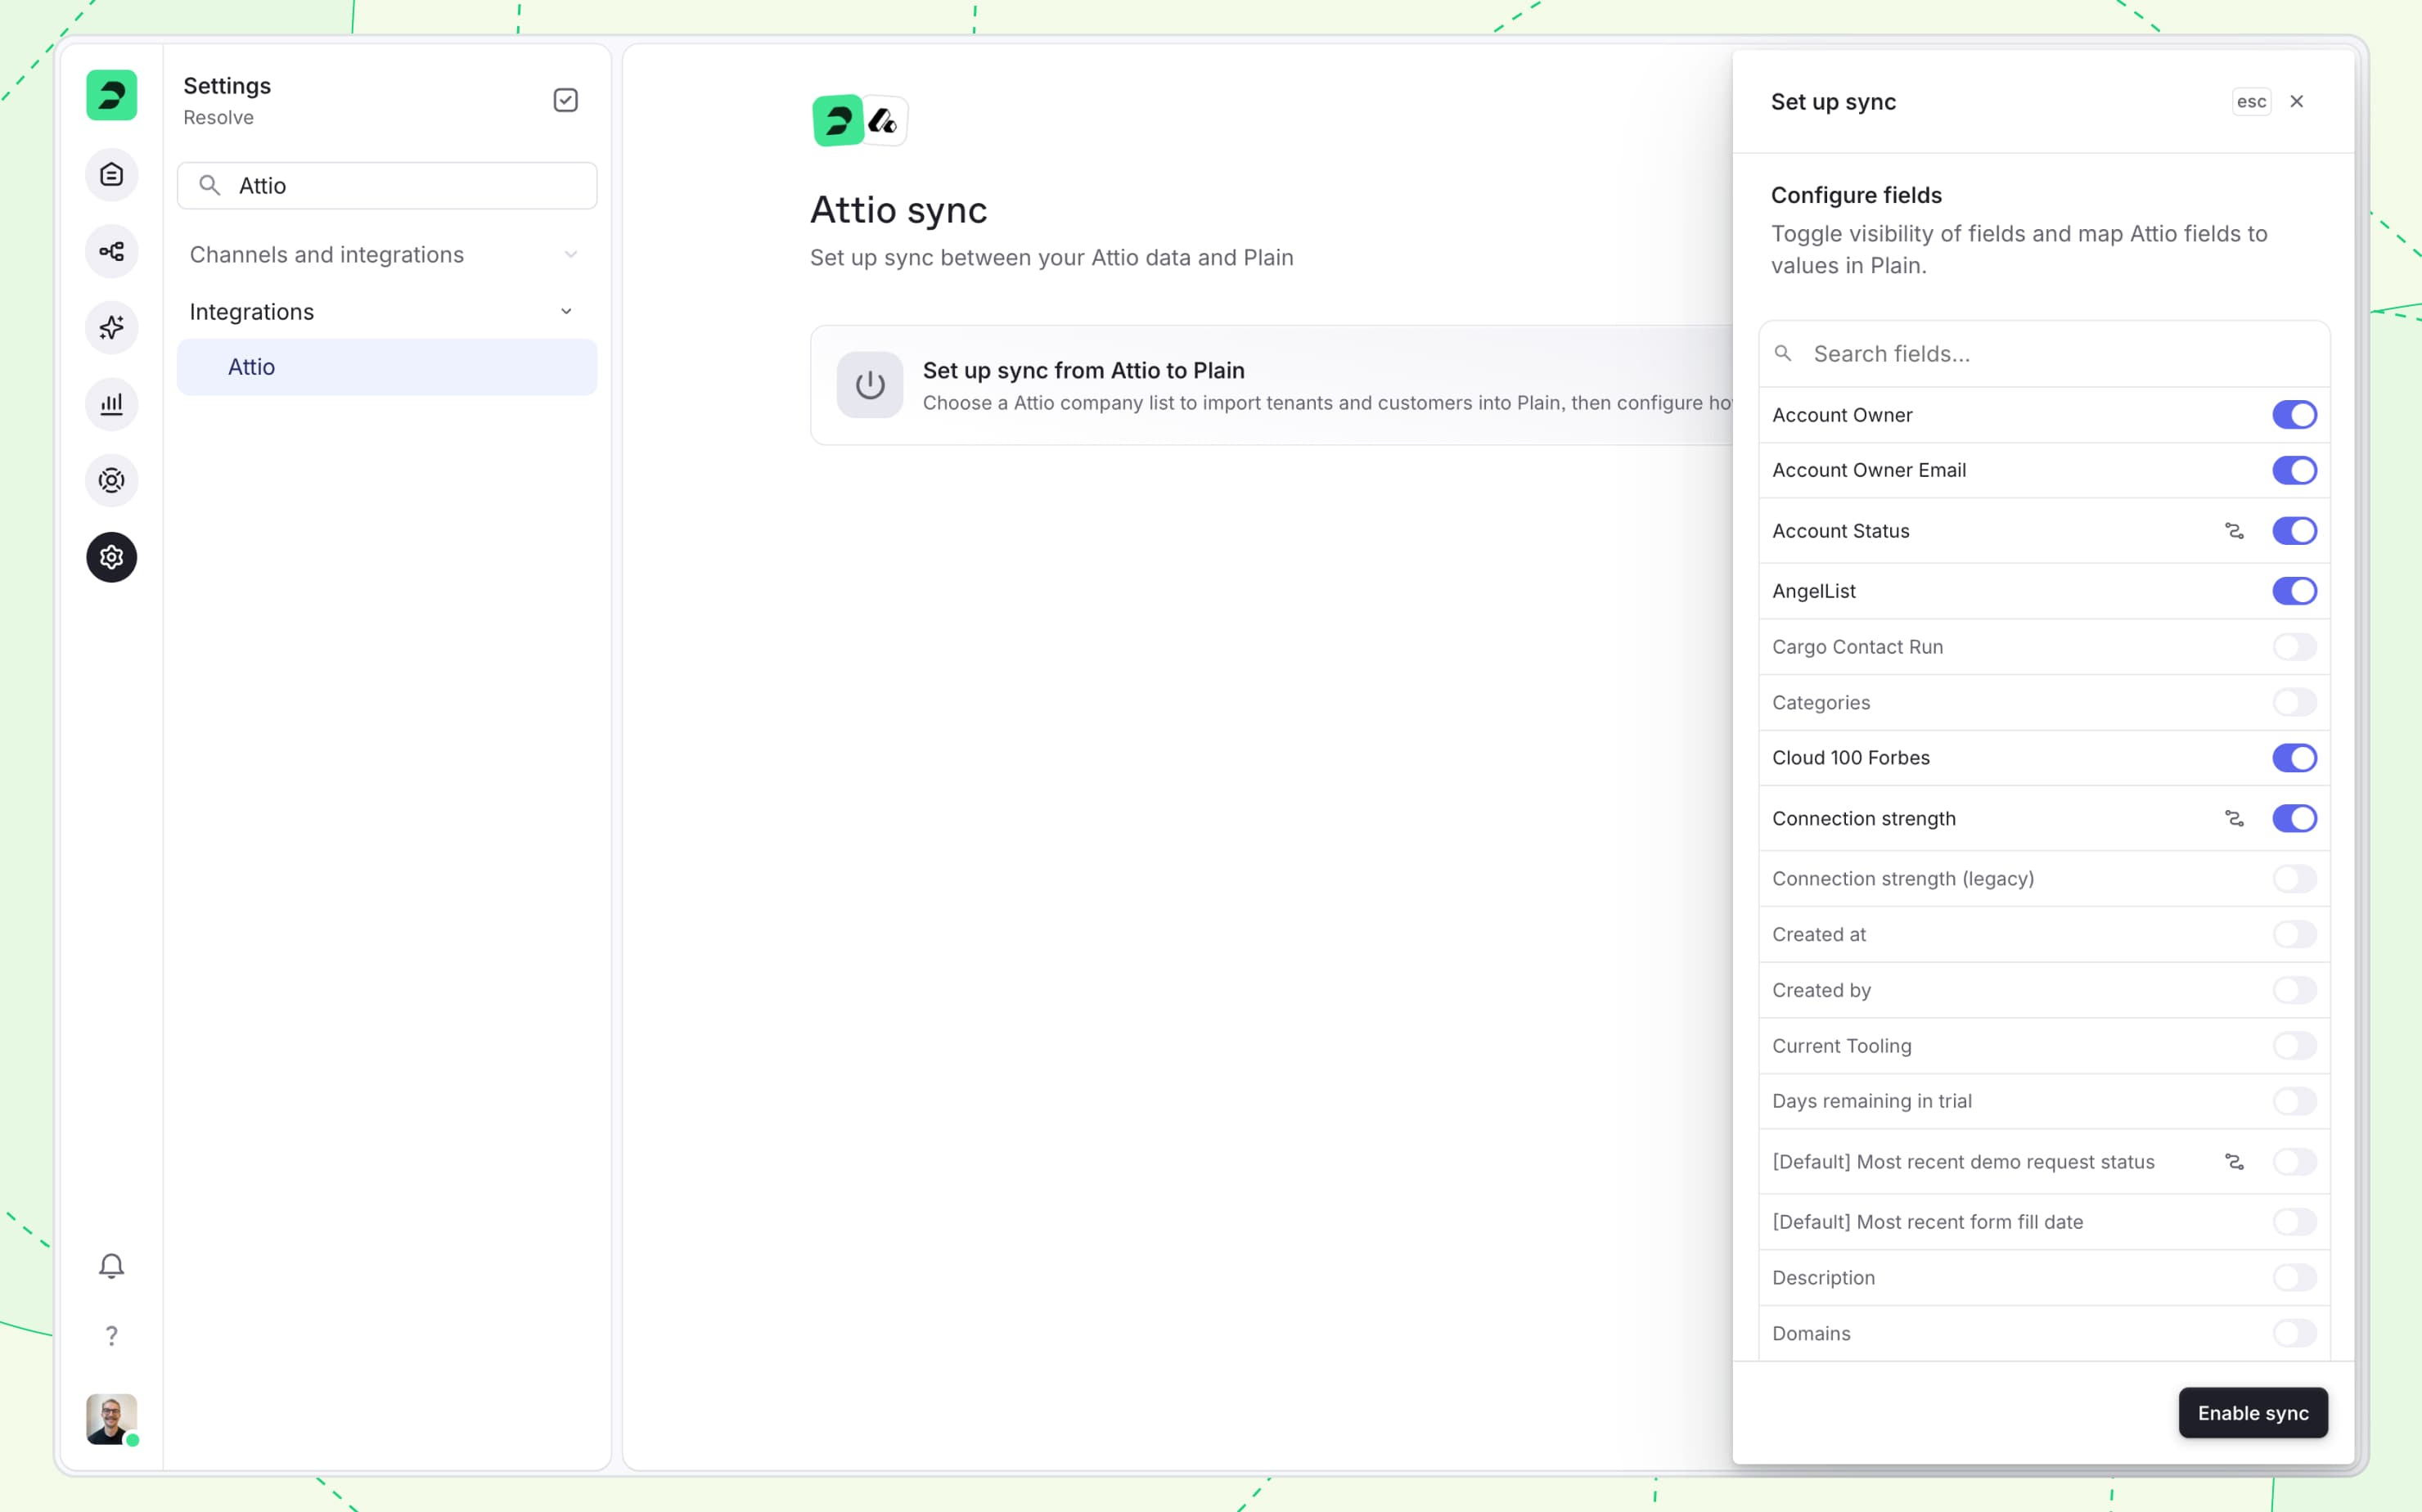Switch off Connection strength toggle

point(2294,818)
